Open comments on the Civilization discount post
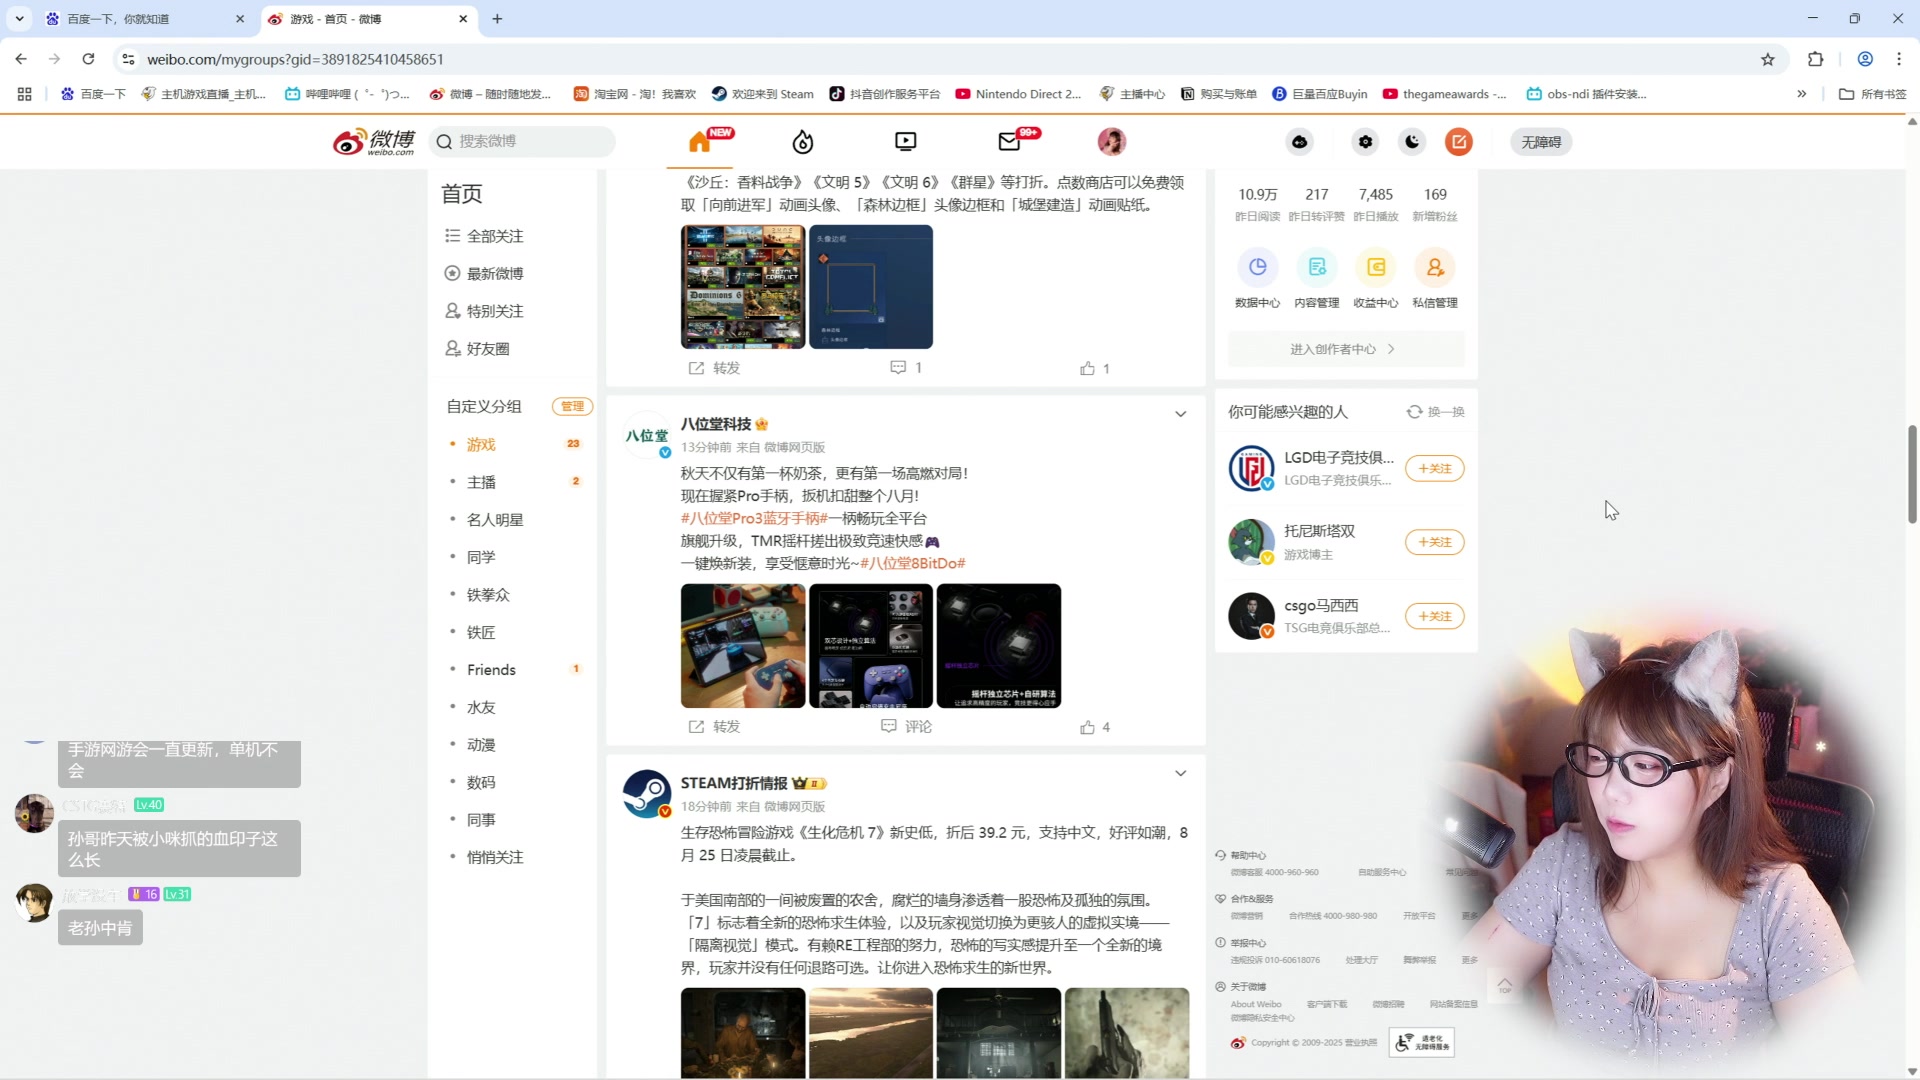The height and width of the screenshot is (1080, 1920). point(906,368)
